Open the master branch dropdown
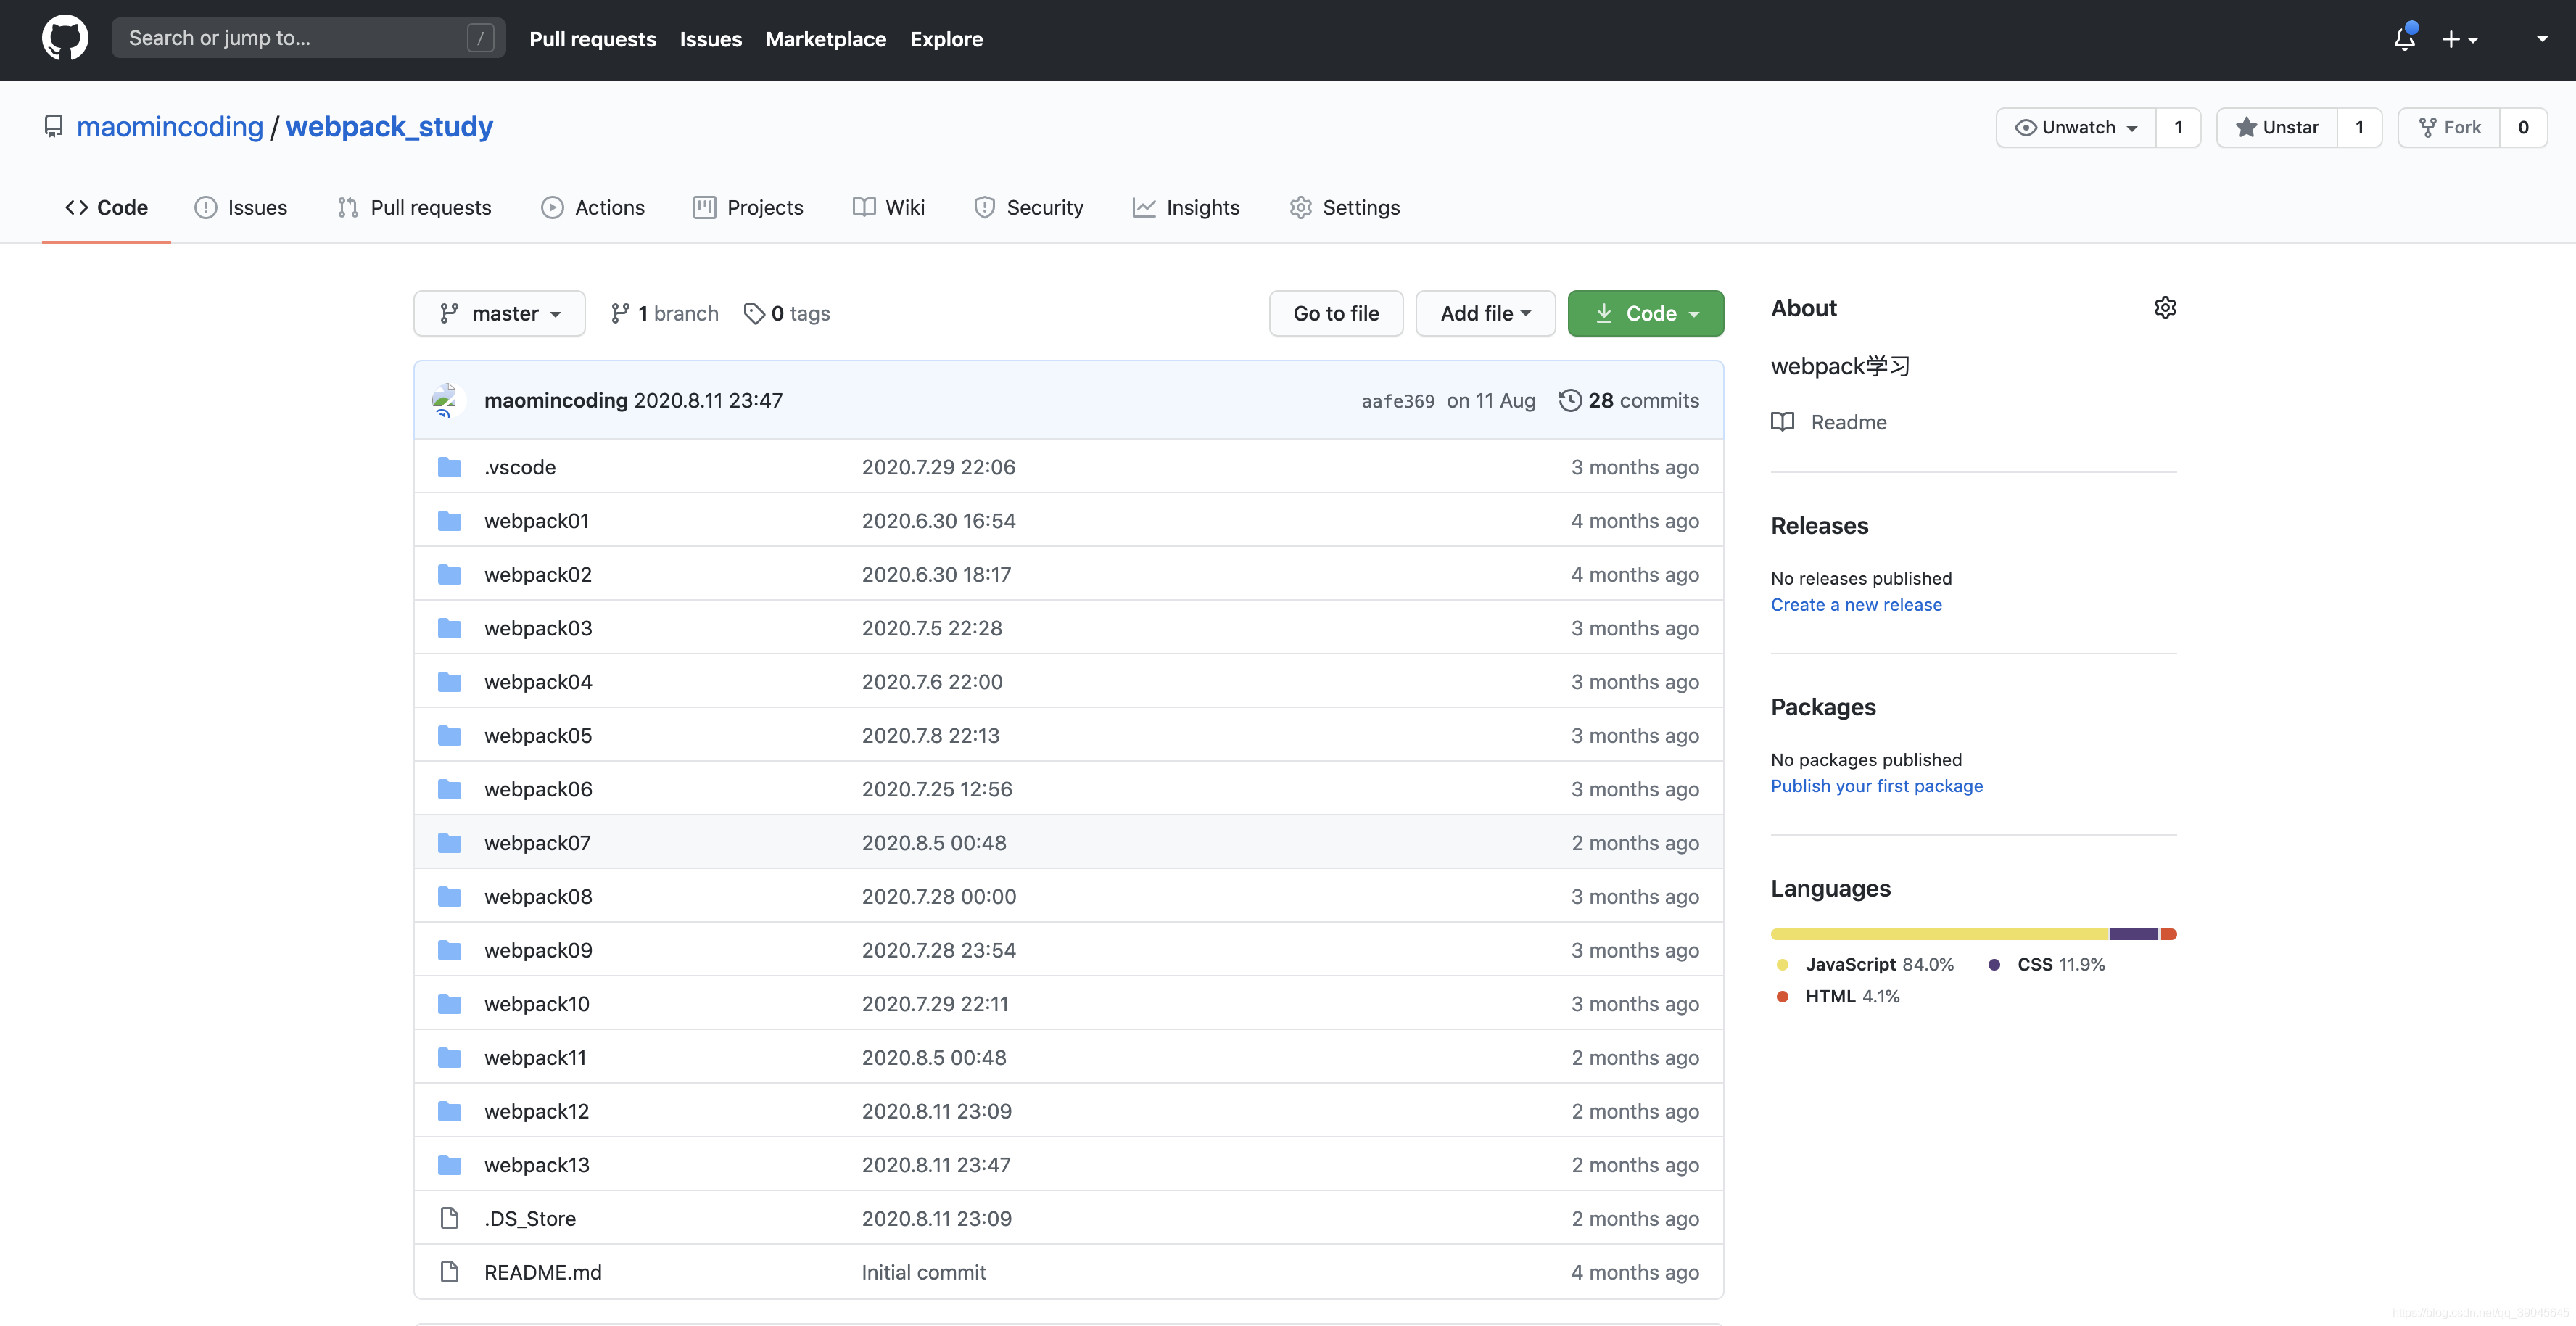Image resolution: width=2576 pixels, height=1326 pixels. [x=499, y=314]
